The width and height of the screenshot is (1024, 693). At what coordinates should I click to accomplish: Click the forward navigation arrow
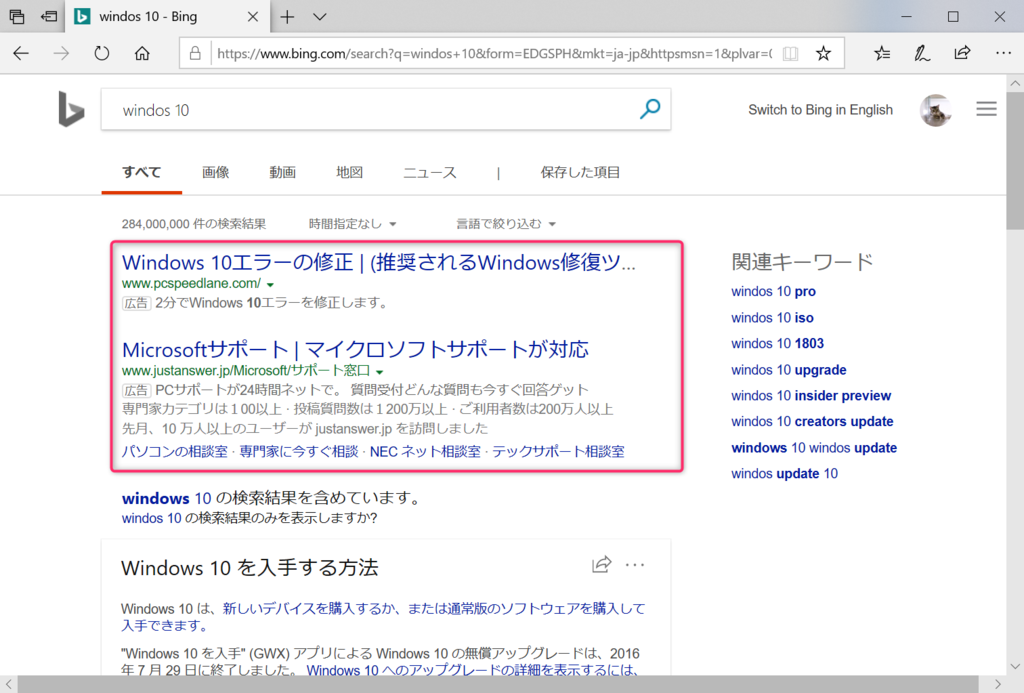pos(61,54)
